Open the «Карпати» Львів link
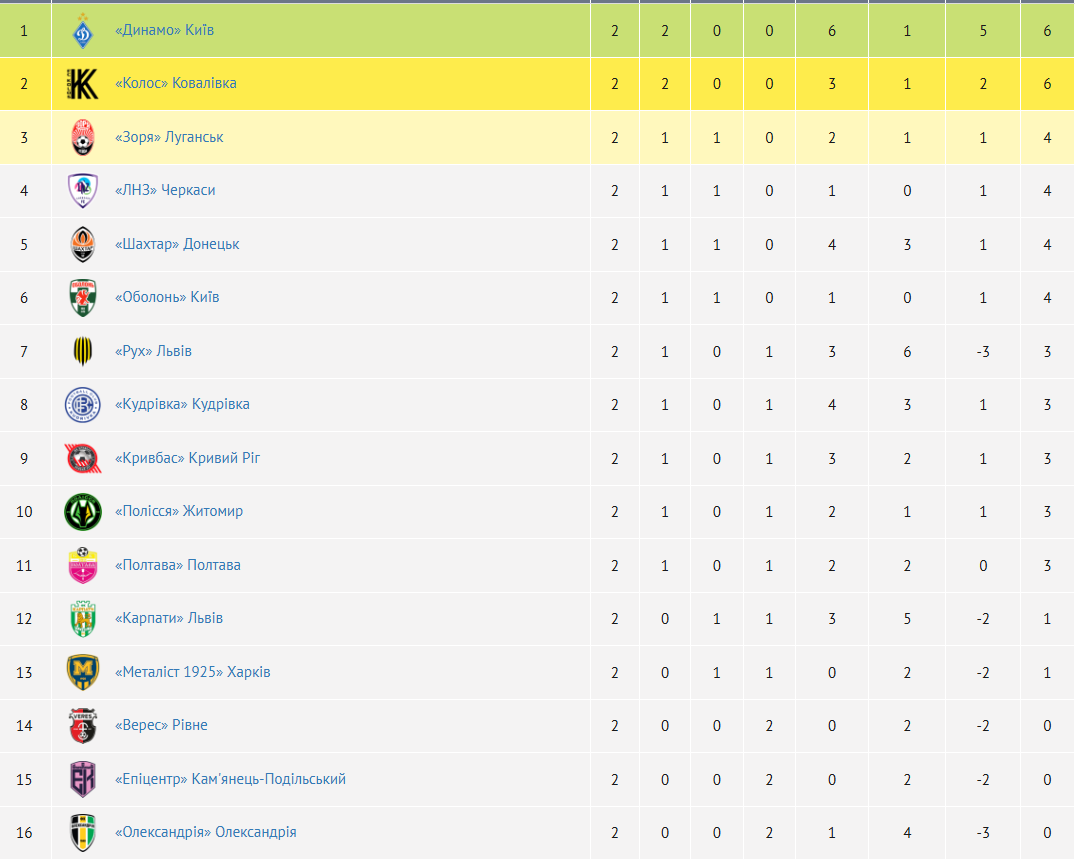This screenshot has height=865, width=1078. coord(169,618)
